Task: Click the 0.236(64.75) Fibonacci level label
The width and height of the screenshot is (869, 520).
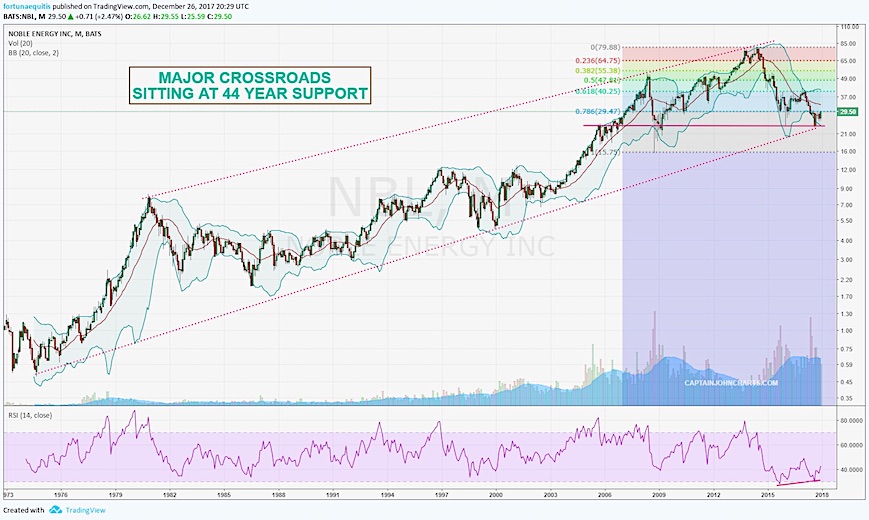Action: [597, 60]
